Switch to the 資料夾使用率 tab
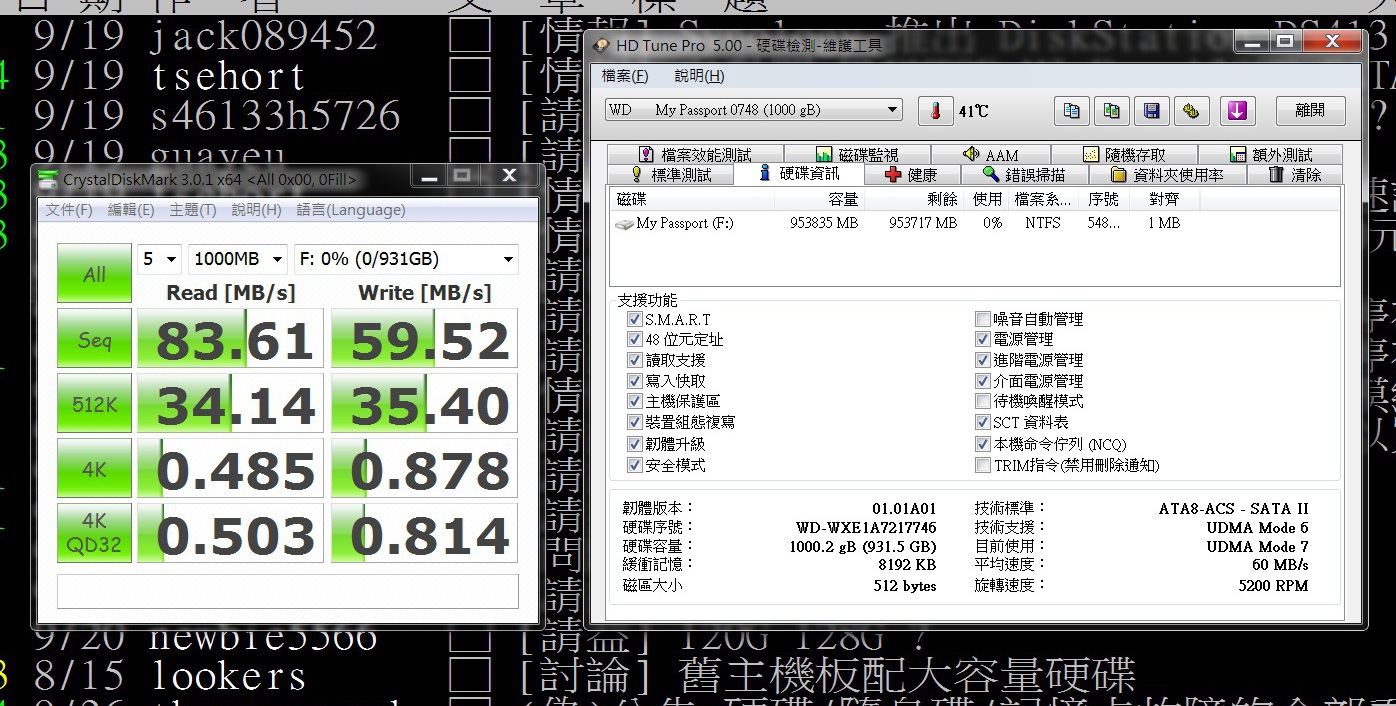 click(1166, 175)
